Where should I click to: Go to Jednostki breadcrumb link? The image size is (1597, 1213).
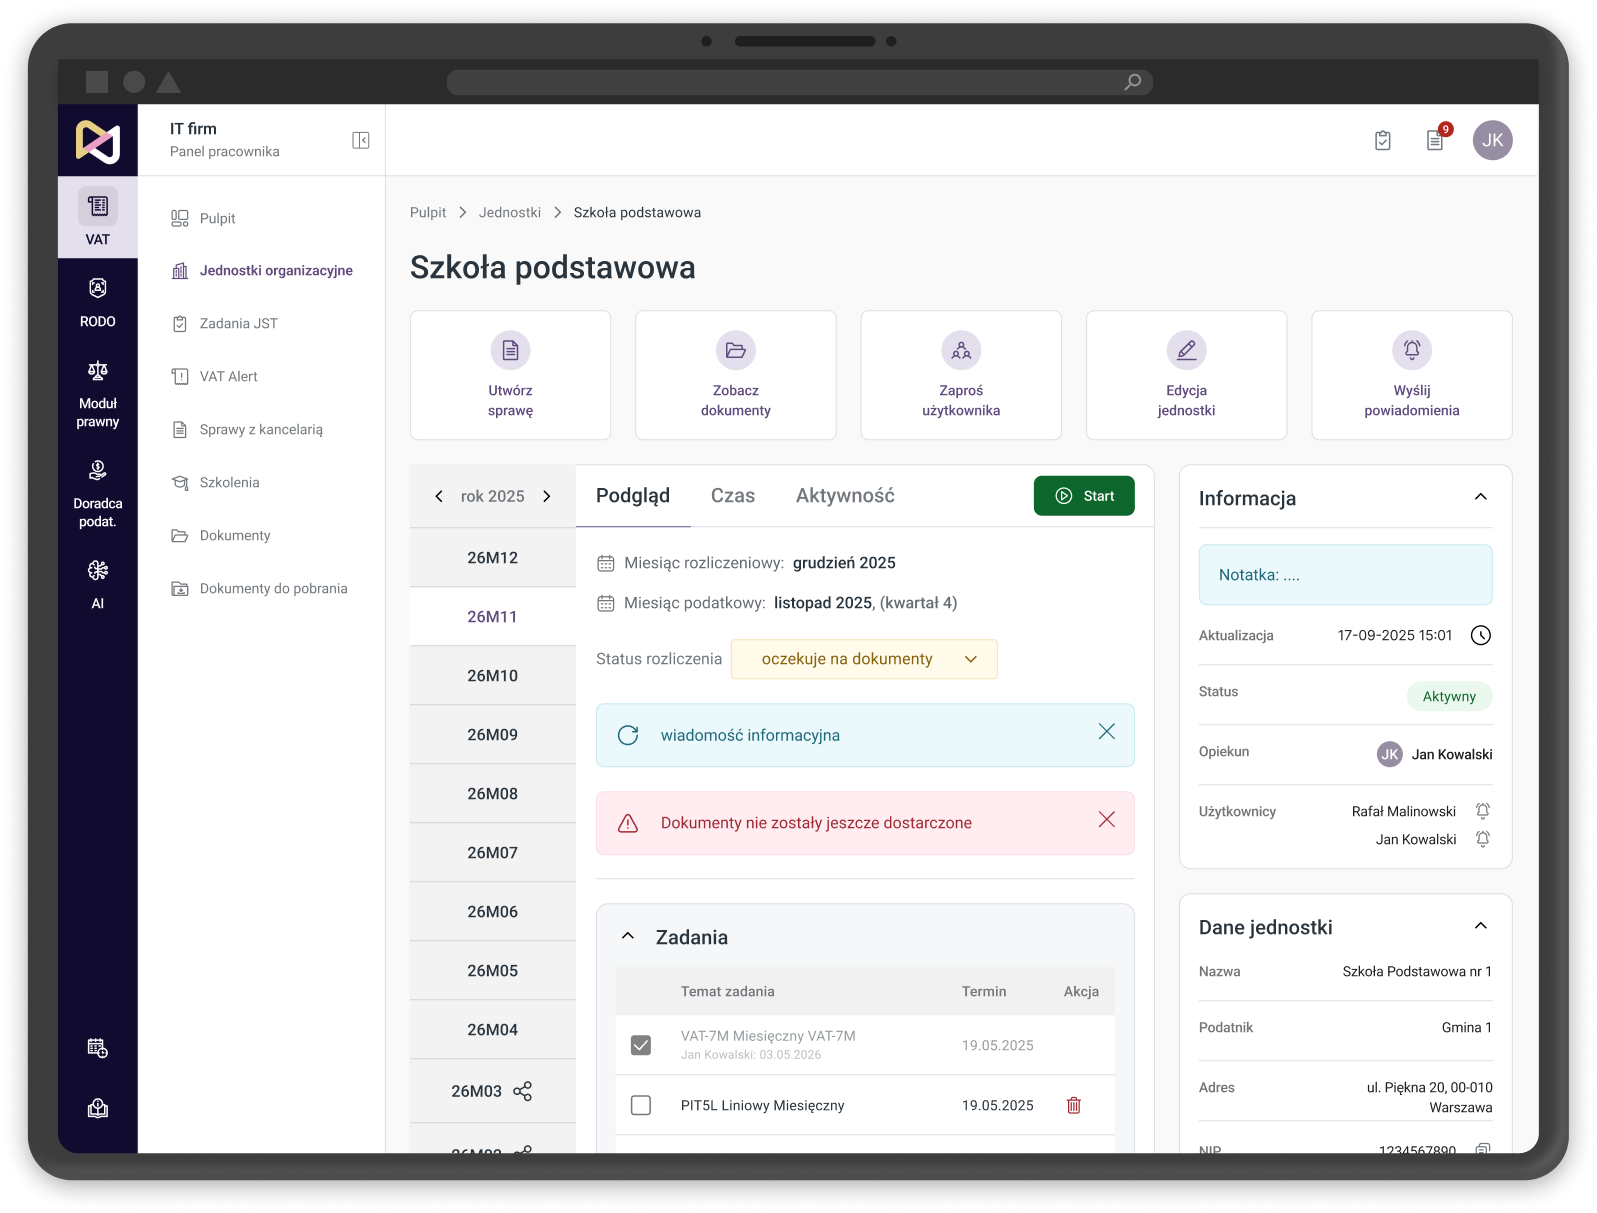pyautogui.click(x=510, y=213)
